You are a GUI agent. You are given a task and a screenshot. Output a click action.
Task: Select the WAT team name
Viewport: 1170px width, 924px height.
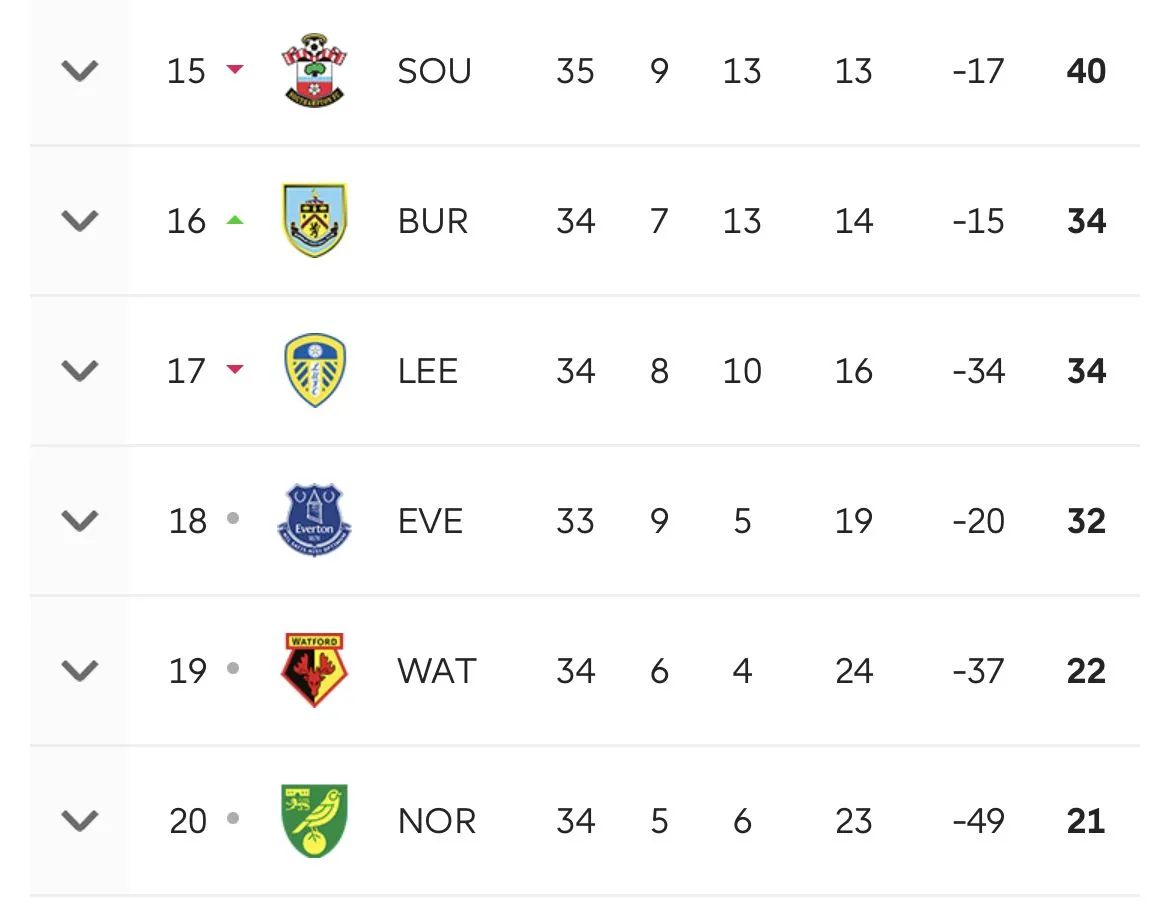437,671
